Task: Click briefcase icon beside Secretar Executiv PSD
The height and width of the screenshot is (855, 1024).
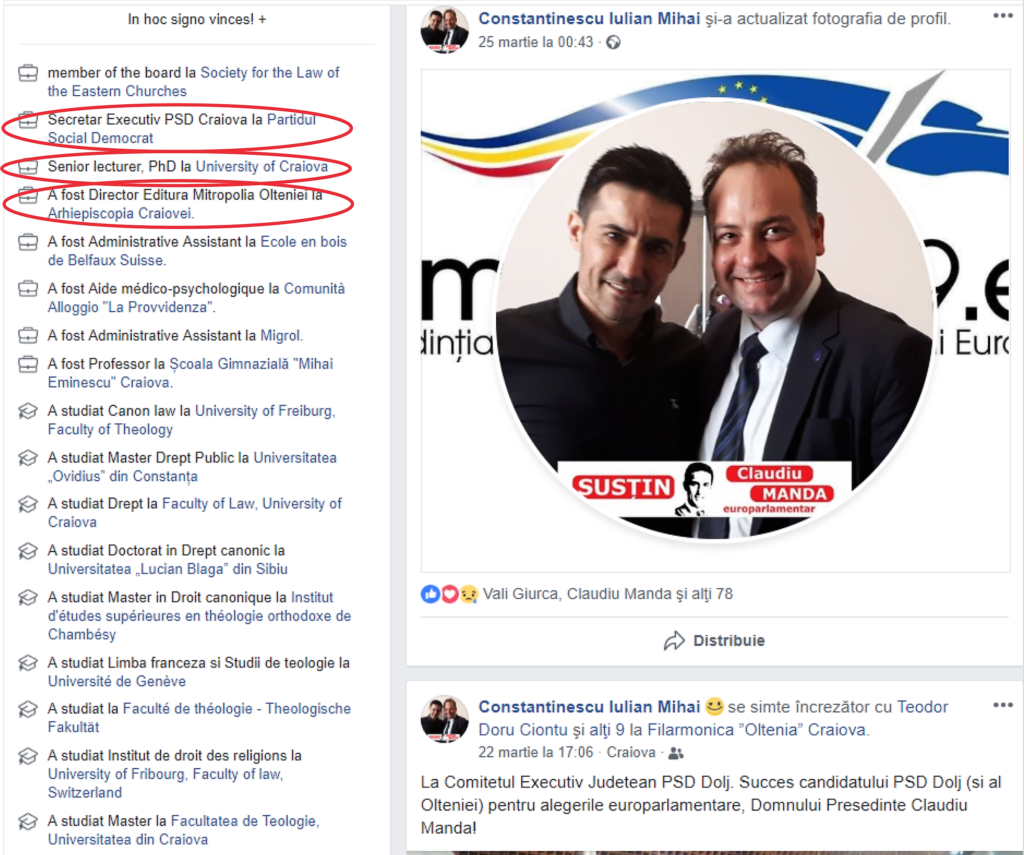Action: (27, 120)
